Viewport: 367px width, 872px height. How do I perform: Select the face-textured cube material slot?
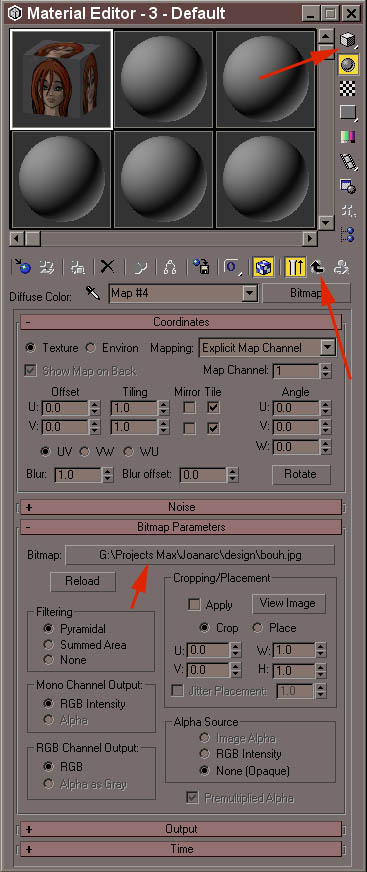pos(61,79)
